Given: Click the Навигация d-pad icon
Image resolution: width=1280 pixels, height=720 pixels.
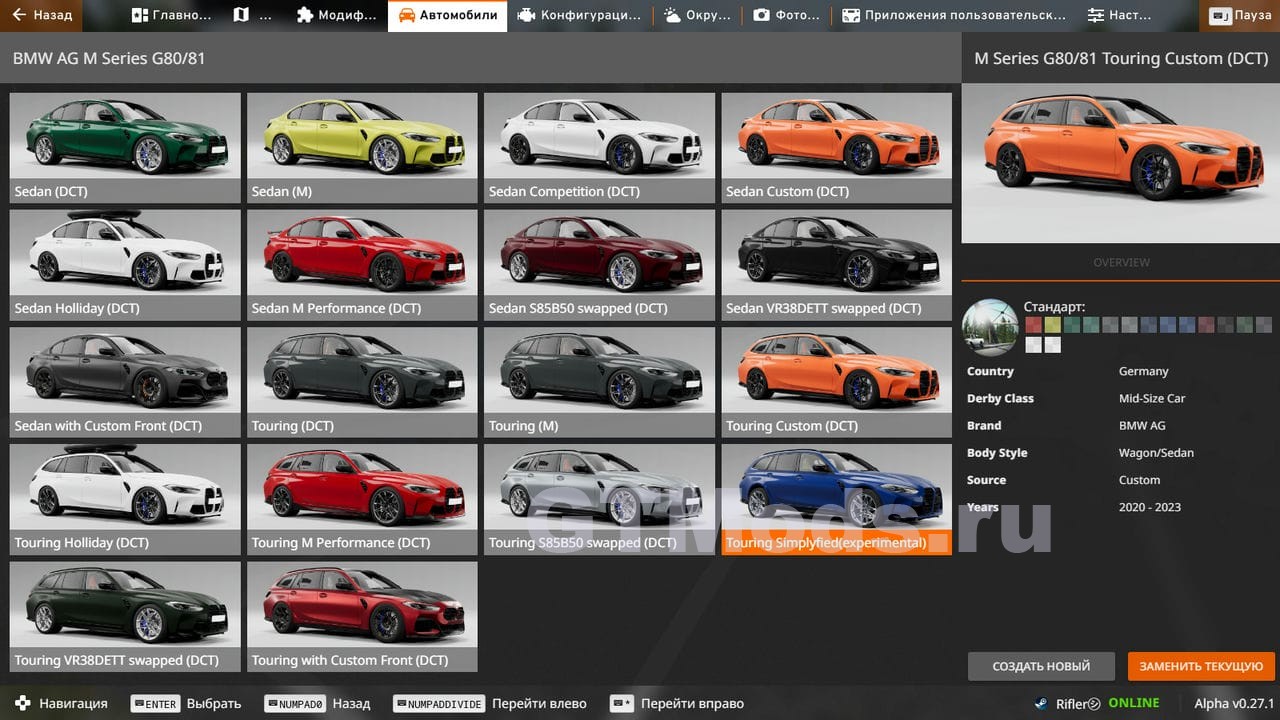Looking at the screenshot, I should pos(22,703).
